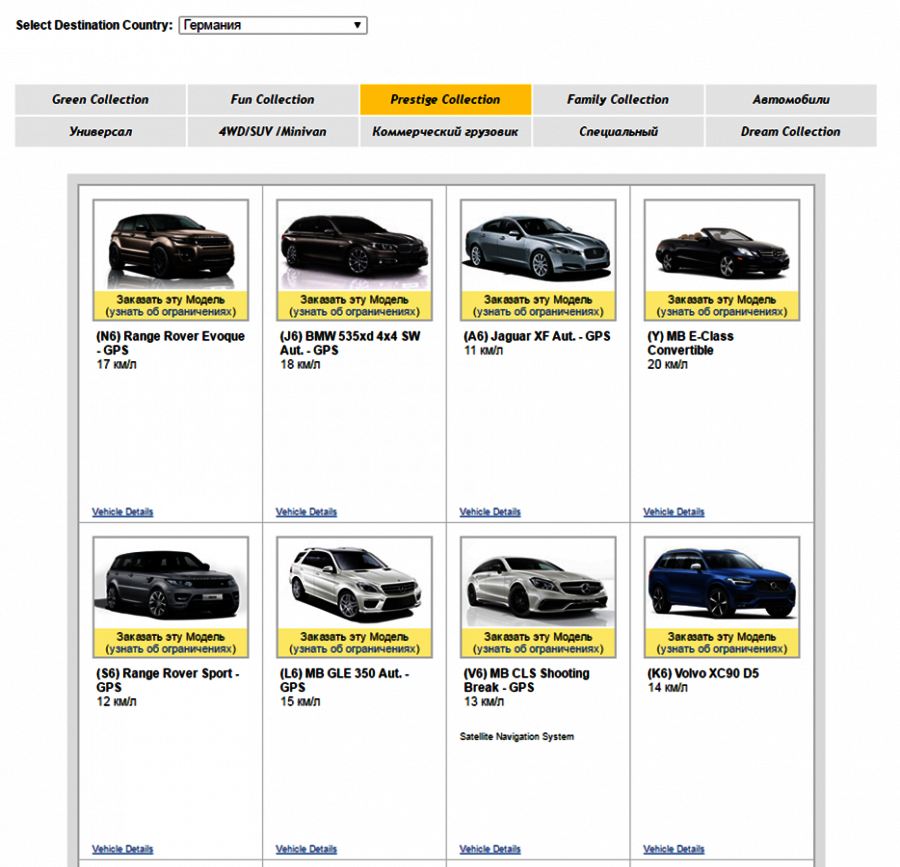900x867 pixels.
Task: Open the Select Destination Country dropdown
Action: click(x=273, y=25)
